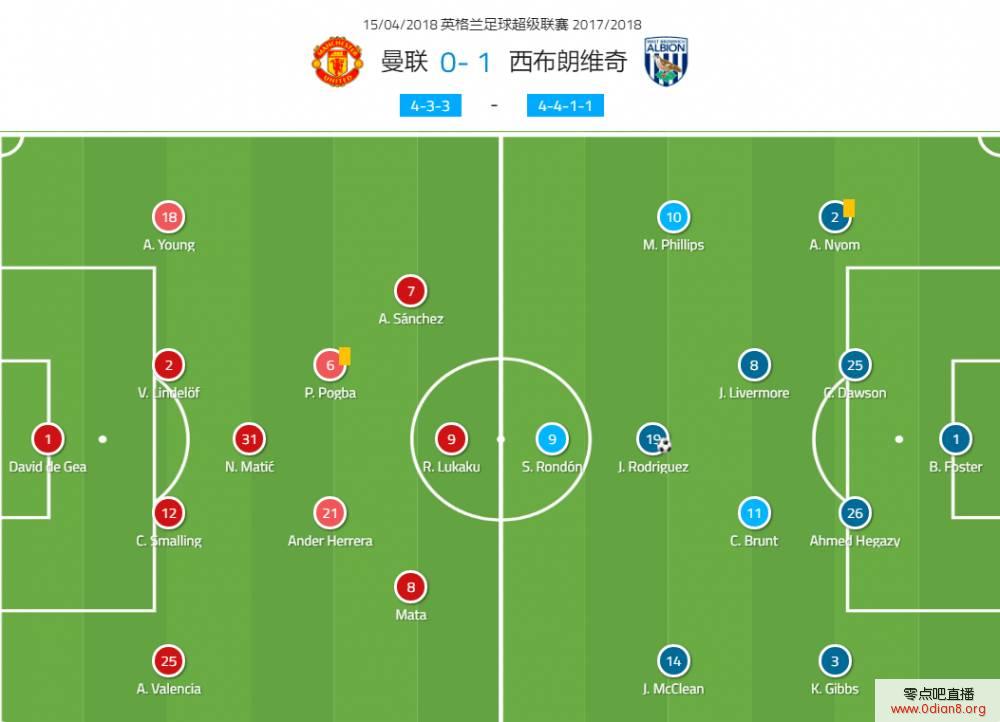
Task: Click the goal ball icon on J. Rodriguez
Action: click(665, 445)
